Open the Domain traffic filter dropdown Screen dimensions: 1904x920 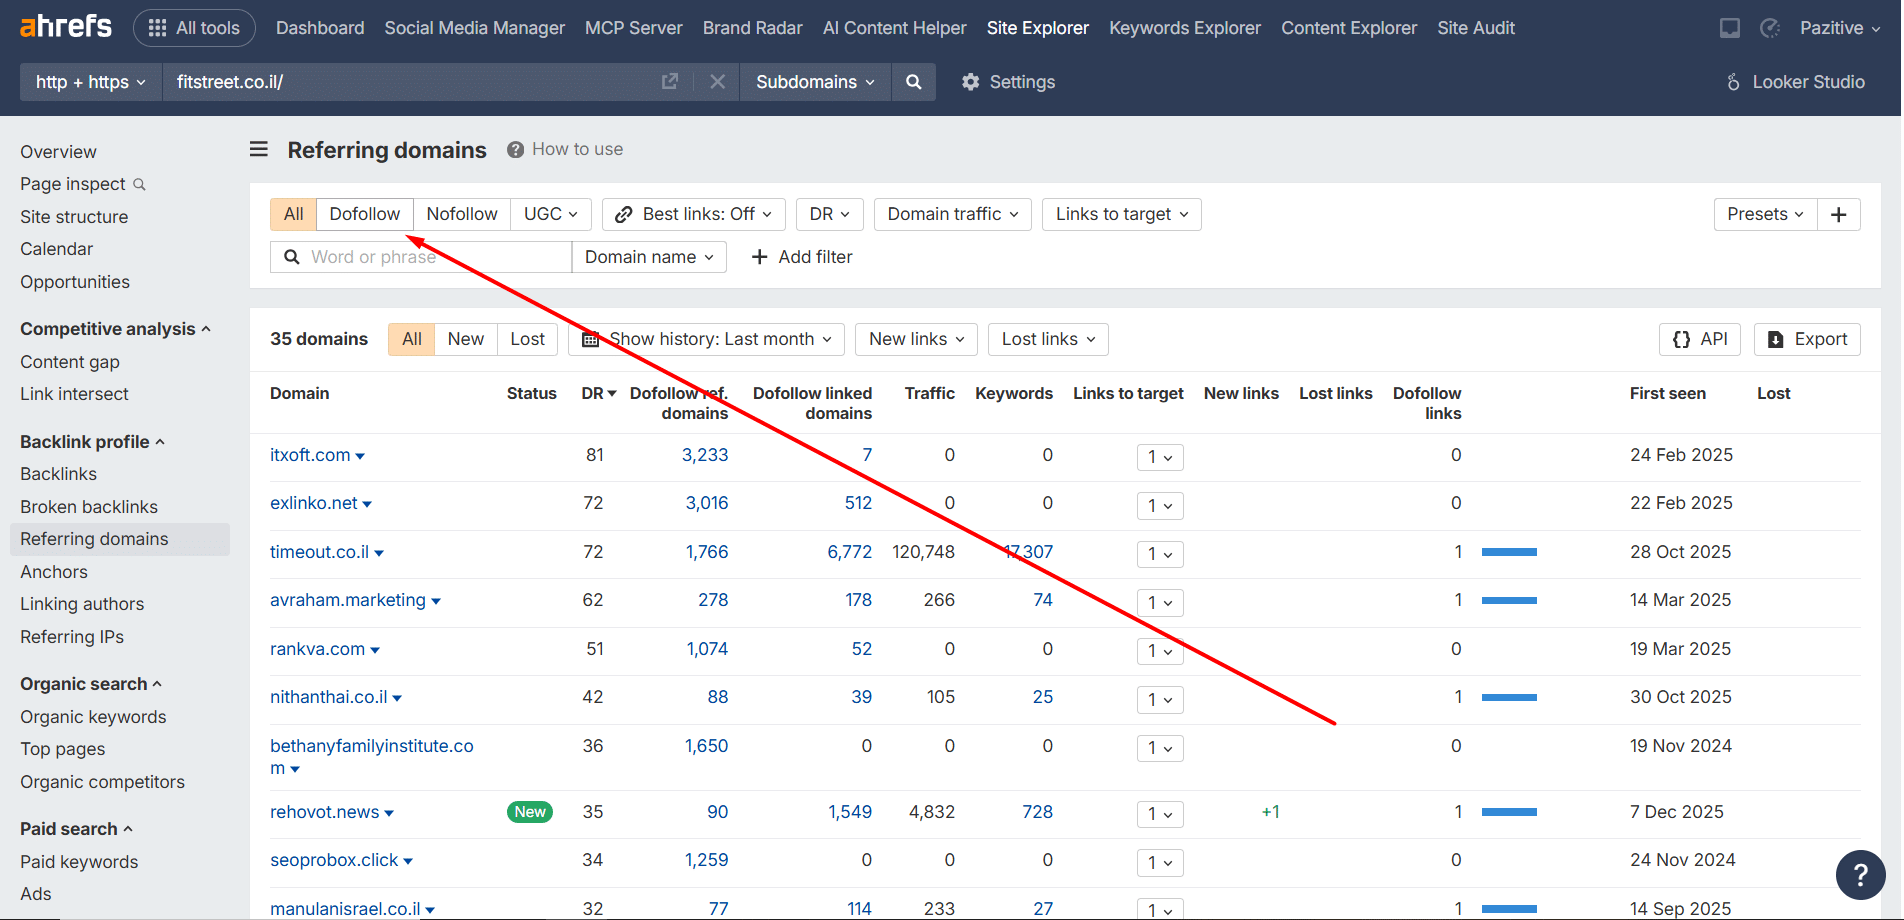tap(953, 214)
